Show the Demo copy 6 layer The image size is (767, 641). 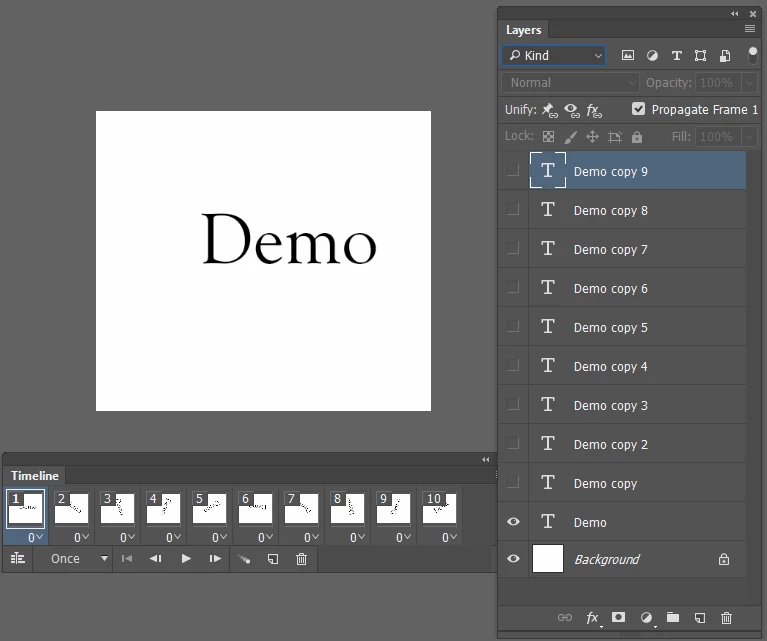513,287
